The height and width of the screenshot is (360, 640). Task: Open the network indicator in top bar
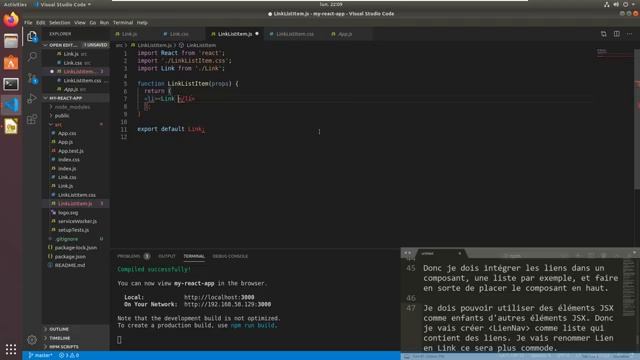click(x=607, y=4)
